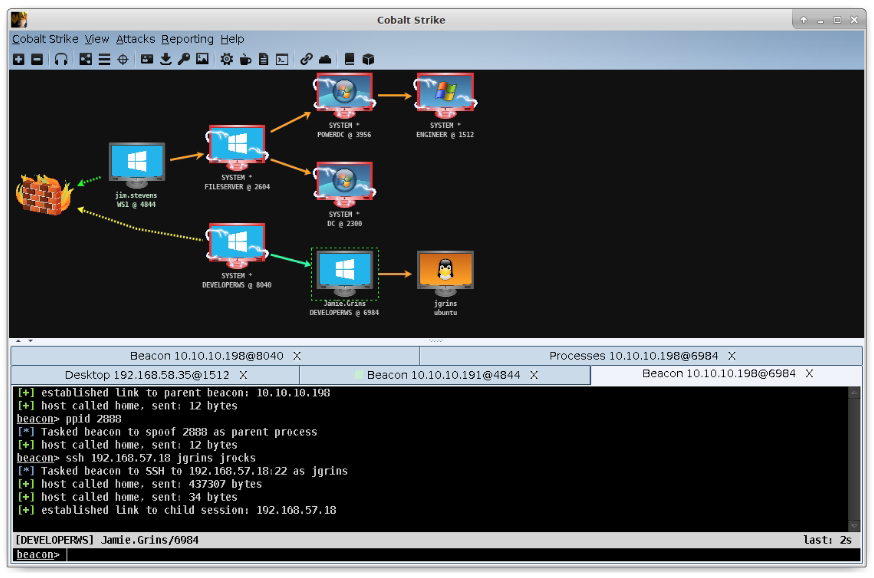This screenshot has height=578, width=874.
Task: Open the View menu
Action: pyautogui.click(x=97, y=39)
